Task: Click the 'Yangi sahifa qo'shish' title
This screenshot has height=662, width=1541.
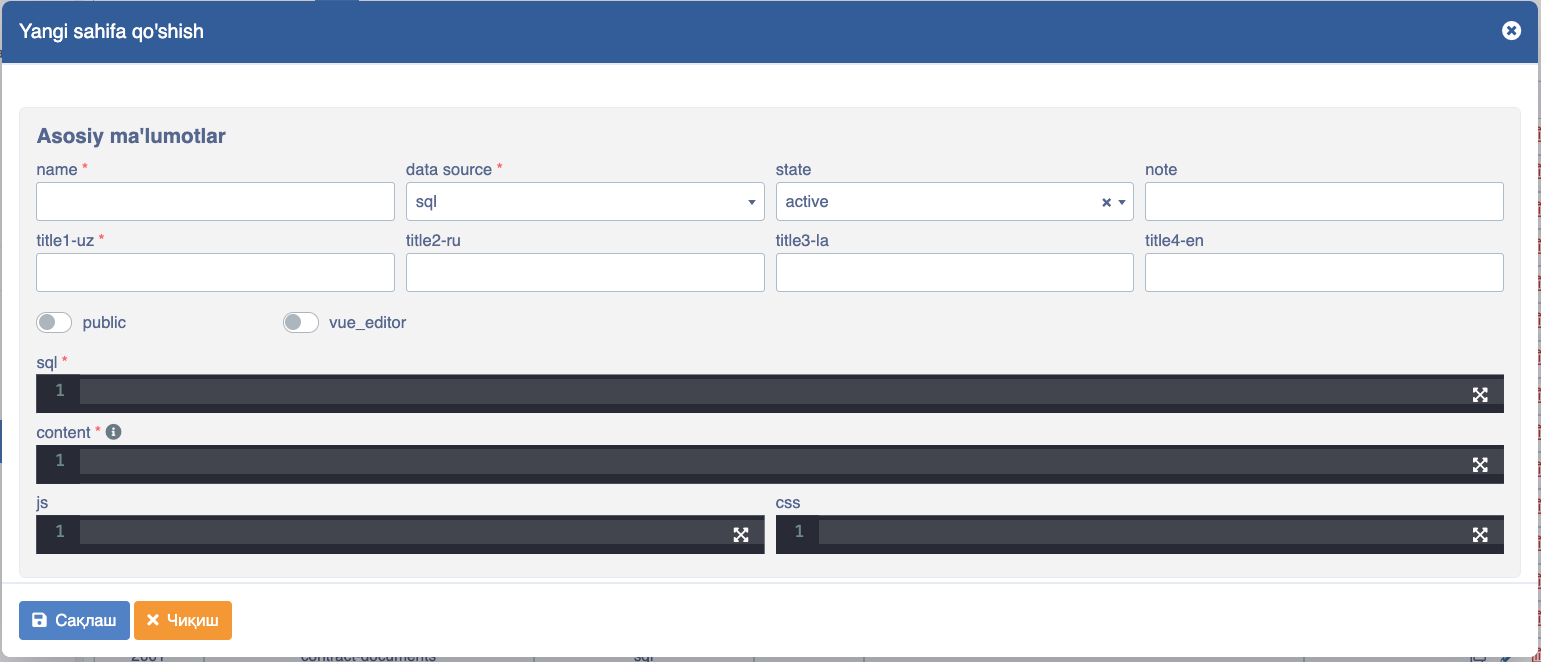Action: click(112, 31)
